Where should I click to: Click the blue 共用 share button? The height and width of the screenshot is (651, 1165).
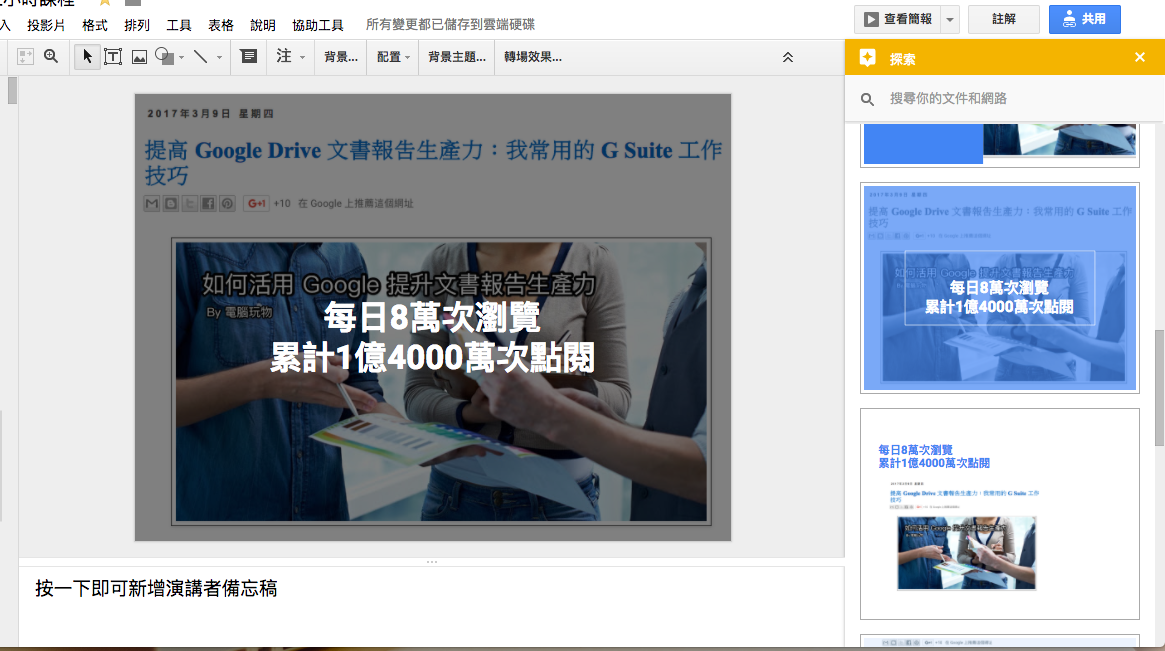click(x=1085, y=19)
